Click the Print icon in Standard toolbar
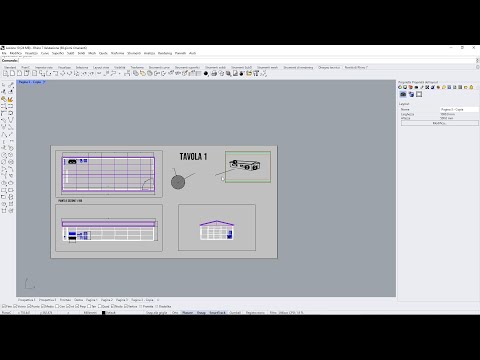Screen dimensions: 480x360 [27, 73]
